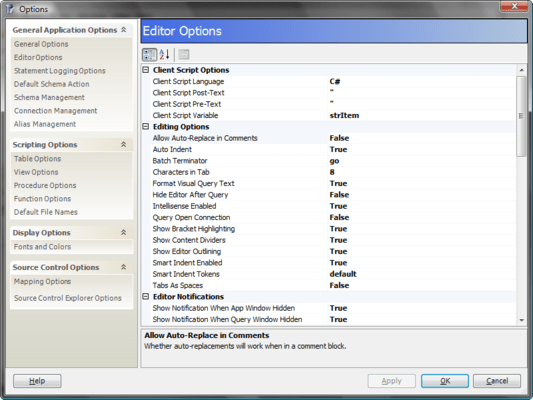Viewport: 533px width, 400px height.
Task: Click the strItem value cell
Action: [x=422, y=116]
